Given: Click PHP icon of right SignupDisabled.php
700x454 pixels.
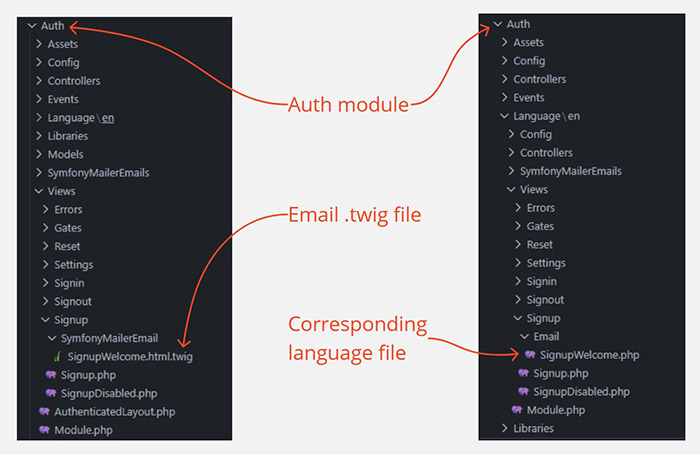Looking at the screenshot, I should click(523, 391).
